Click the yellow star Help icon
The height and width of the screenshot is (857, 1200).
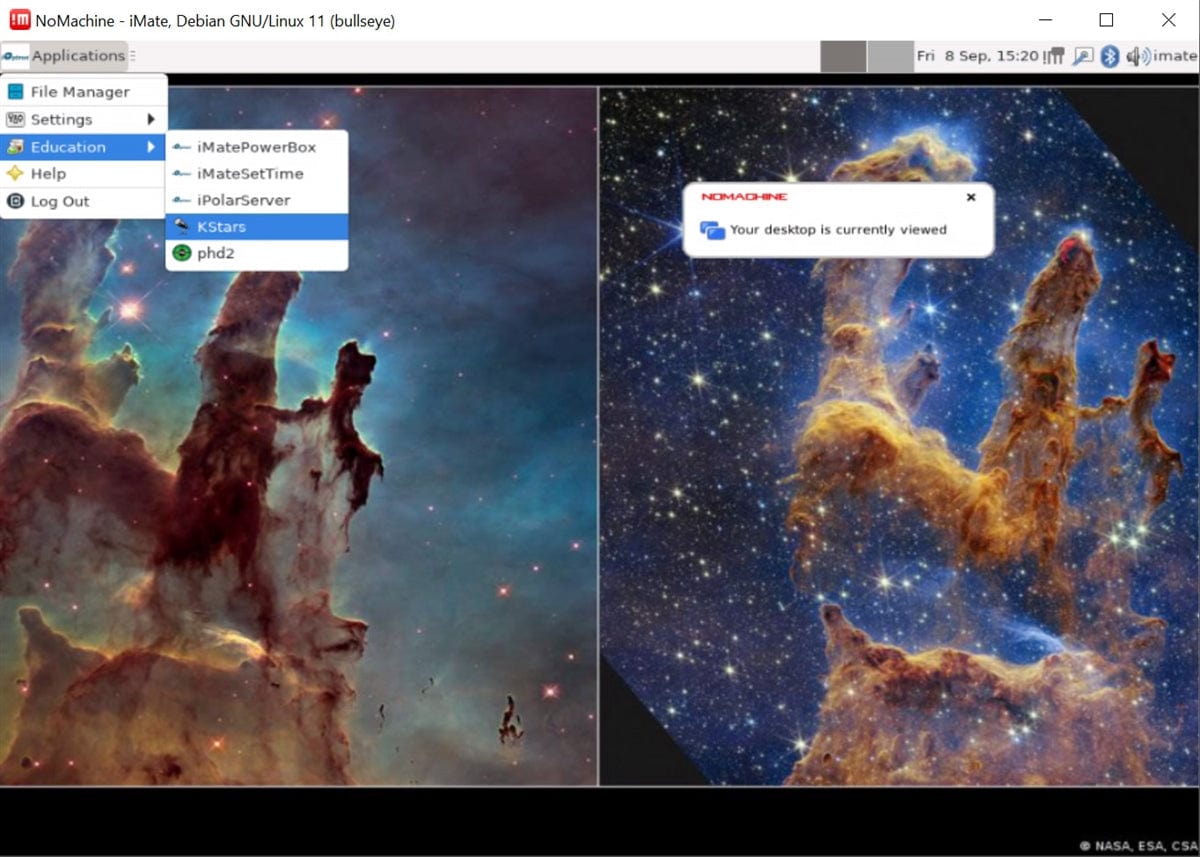[15, 174]
